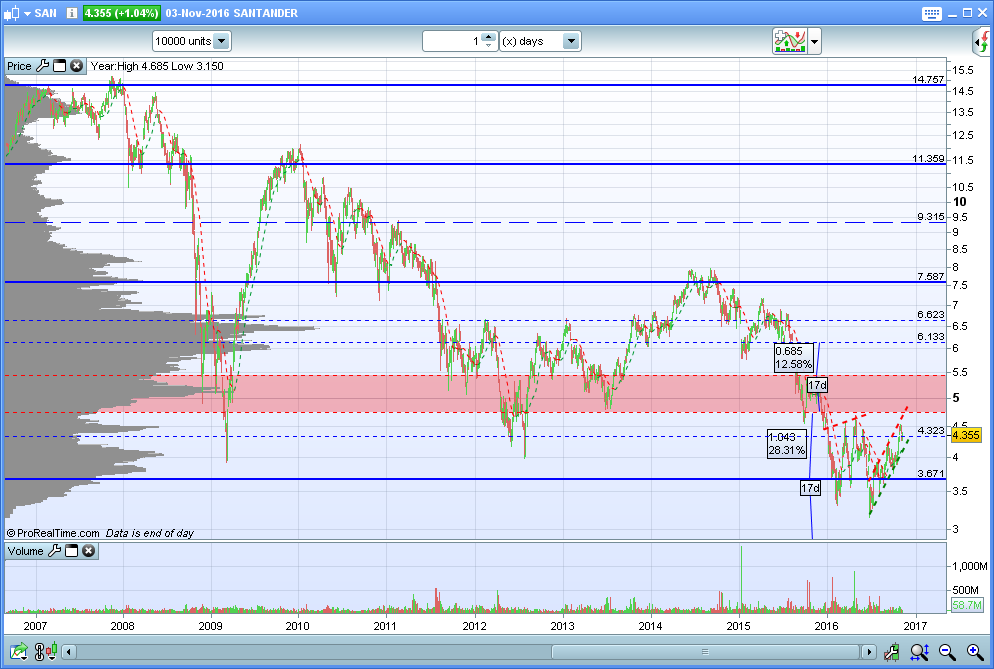
Task: Increase the timeframe value with up stepper
Action: 489,37
